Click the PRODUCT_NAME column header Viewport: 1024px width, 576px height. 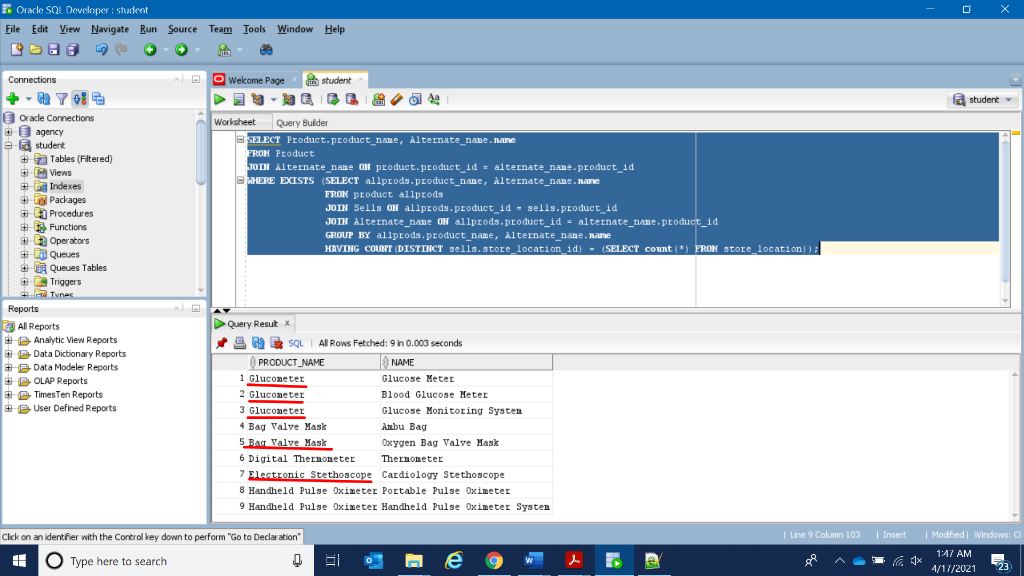[314, 362]
